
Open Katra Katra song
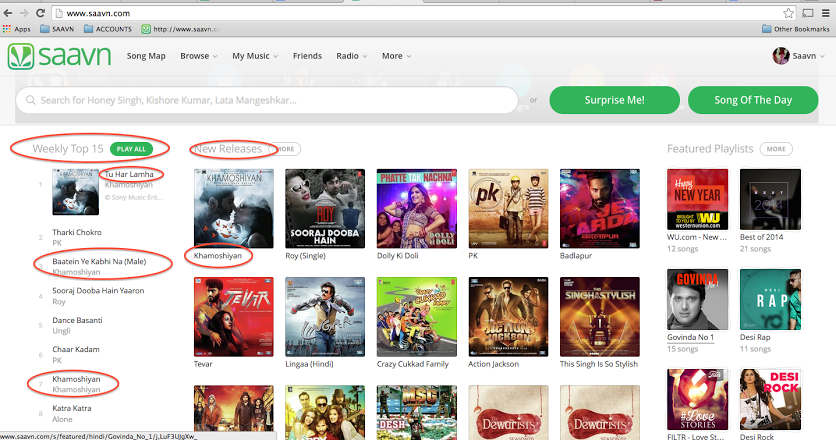point(71,408)
